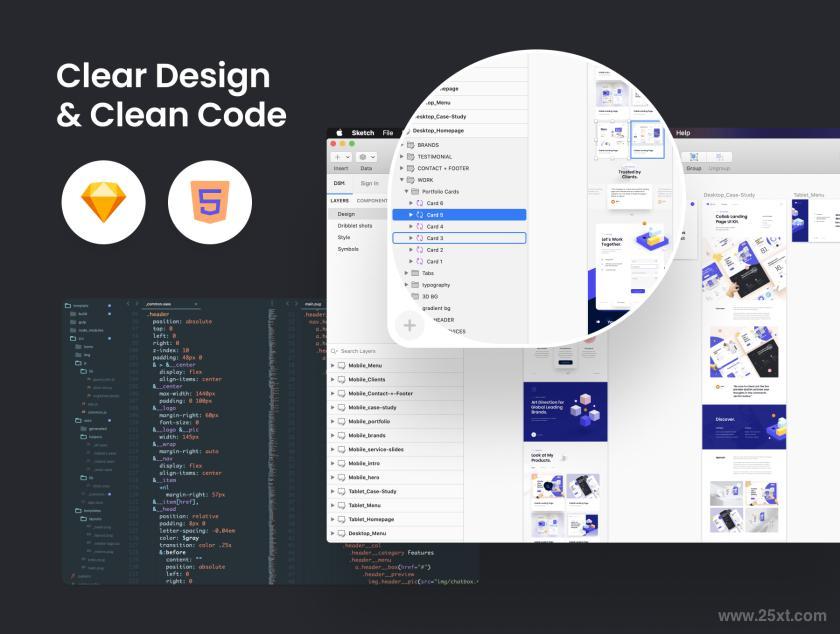Select the Tablet_Menu artboard title on canvas

point(808,195)
